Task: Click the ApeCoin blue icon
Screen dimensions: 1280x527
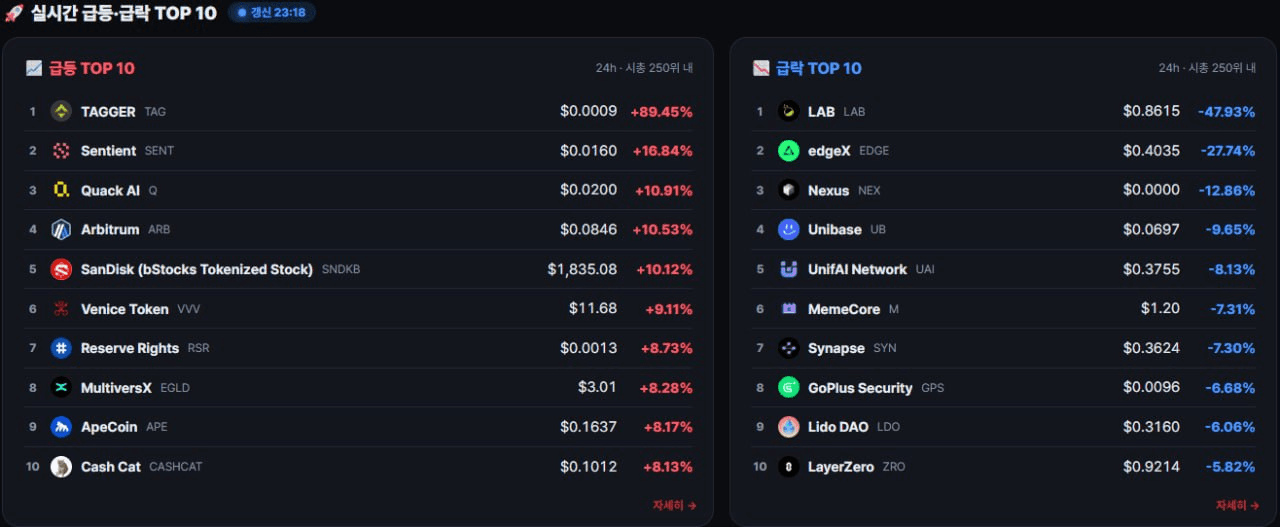Action: tap(61, 427)
